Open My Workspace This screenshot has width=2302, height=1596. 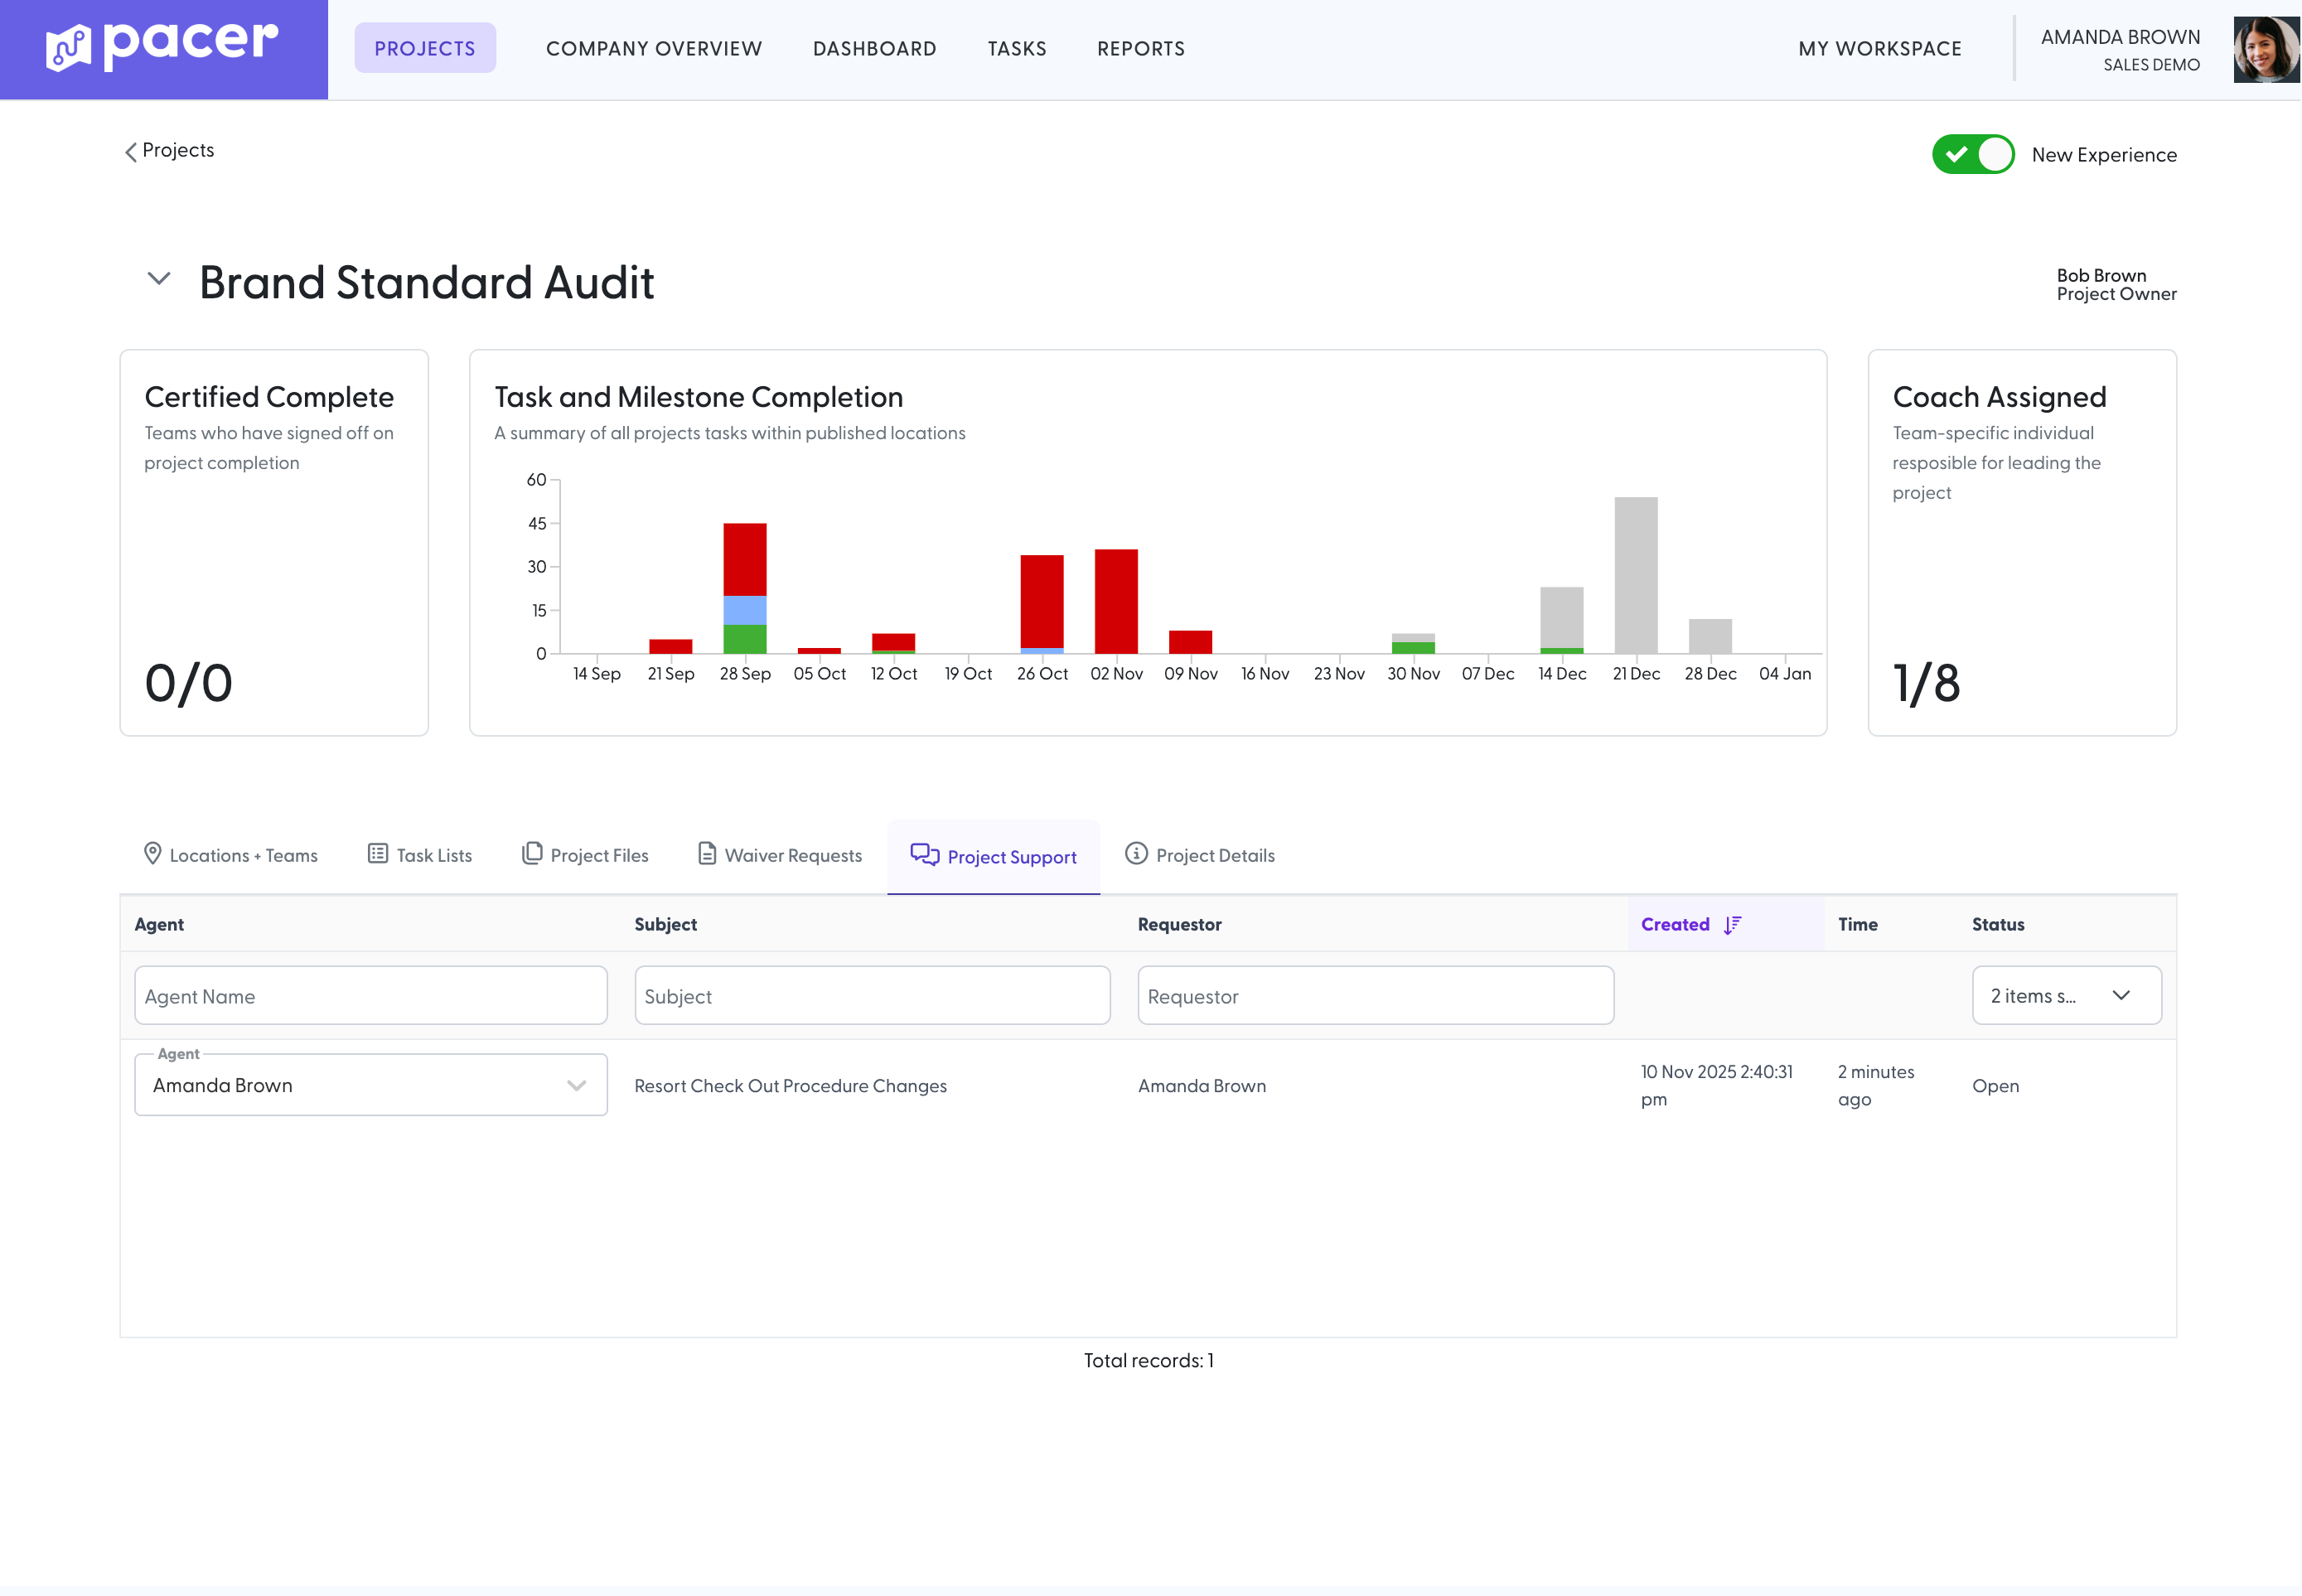1880,48
